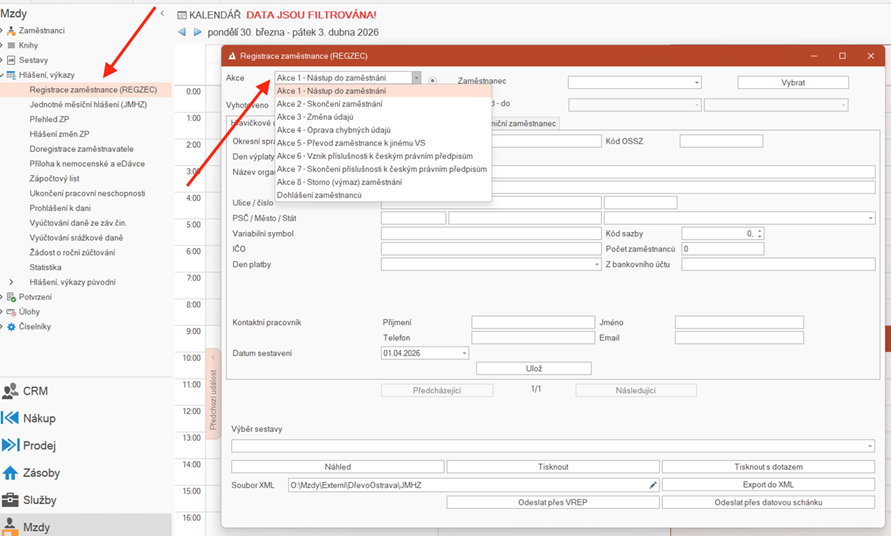
Task: Open the Prodej module icon
Action: pyautogui.click(x=11, y=445)
